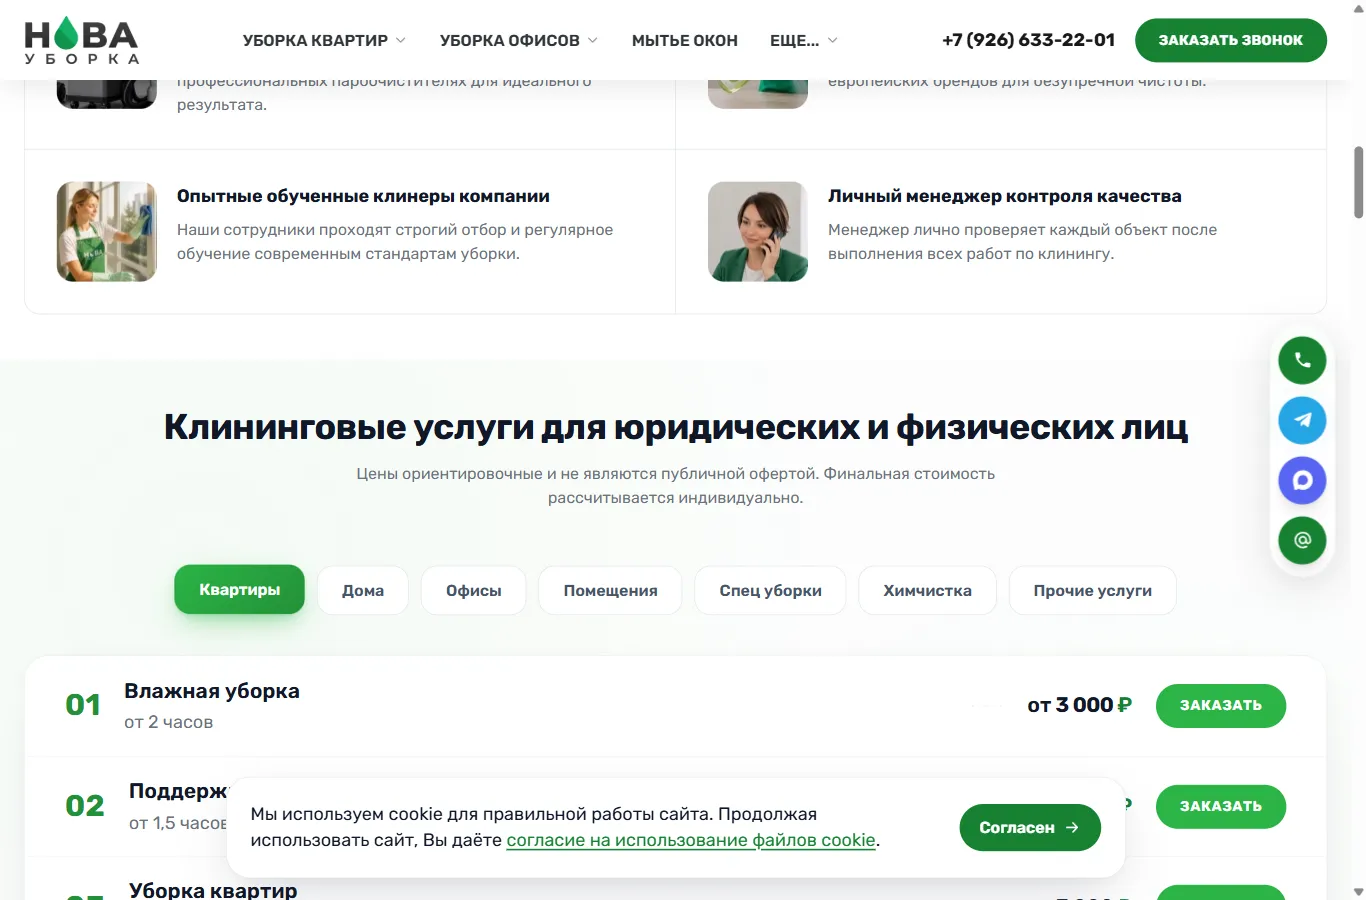Switch to the Химчистка tab

(x=927, y=590)
